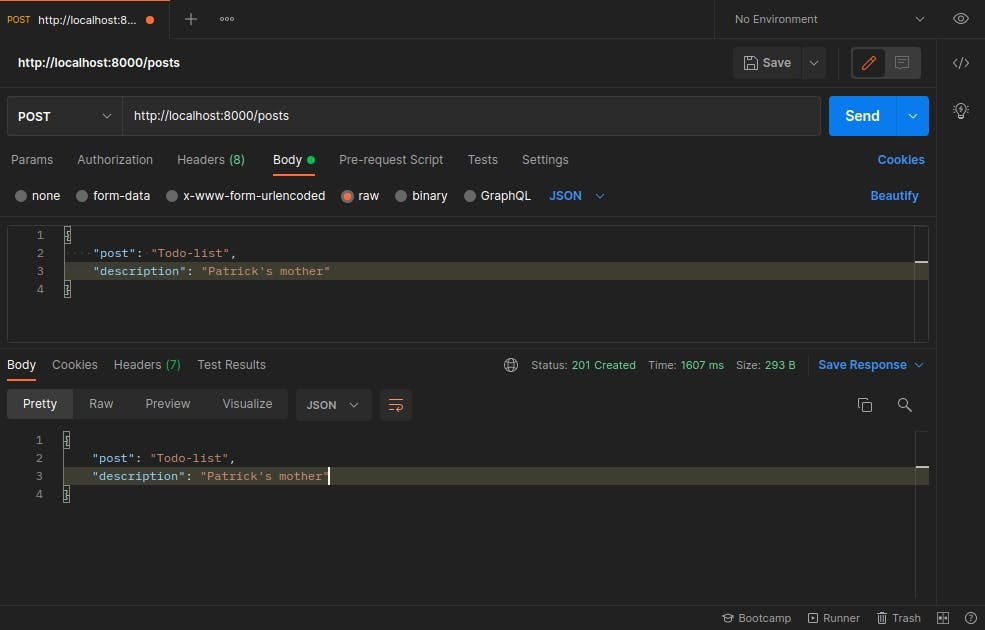
Task: Click the 1607 ms response time
Action: coord(702,365)
